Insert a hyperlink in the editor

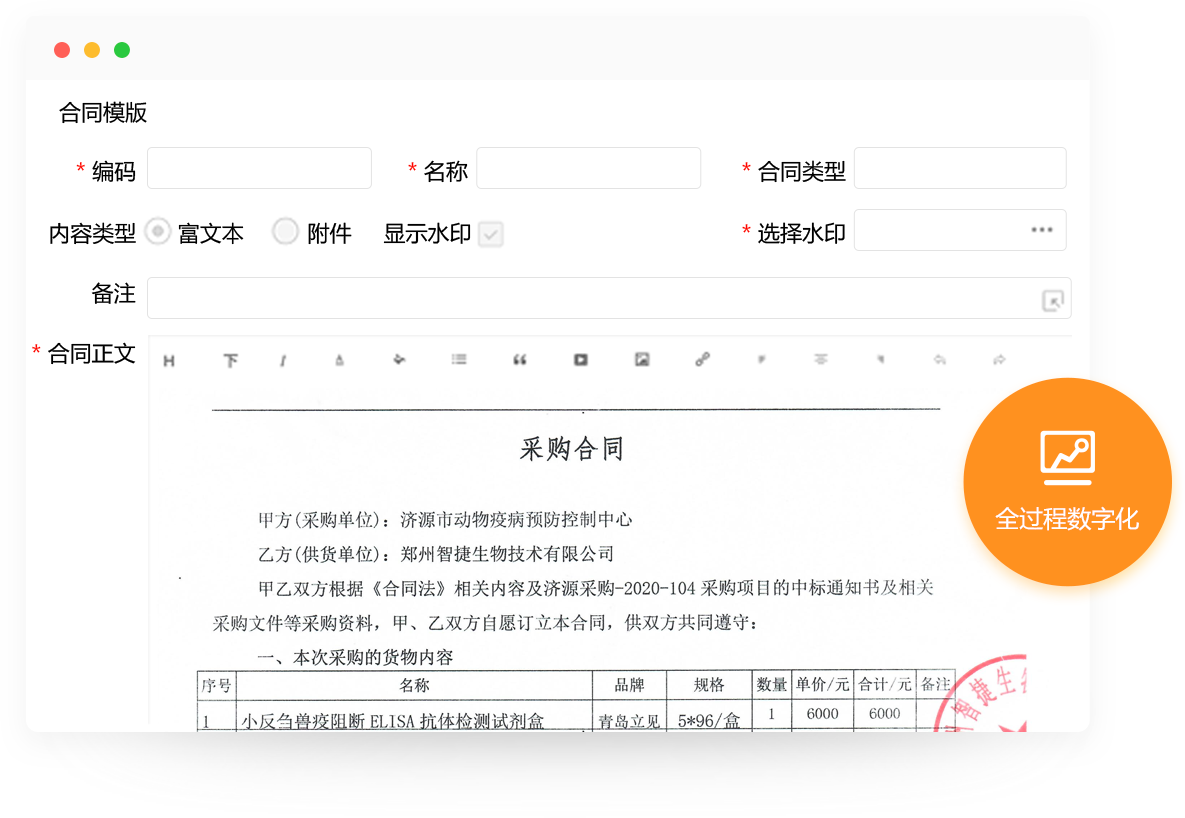(x=703, y=360)
